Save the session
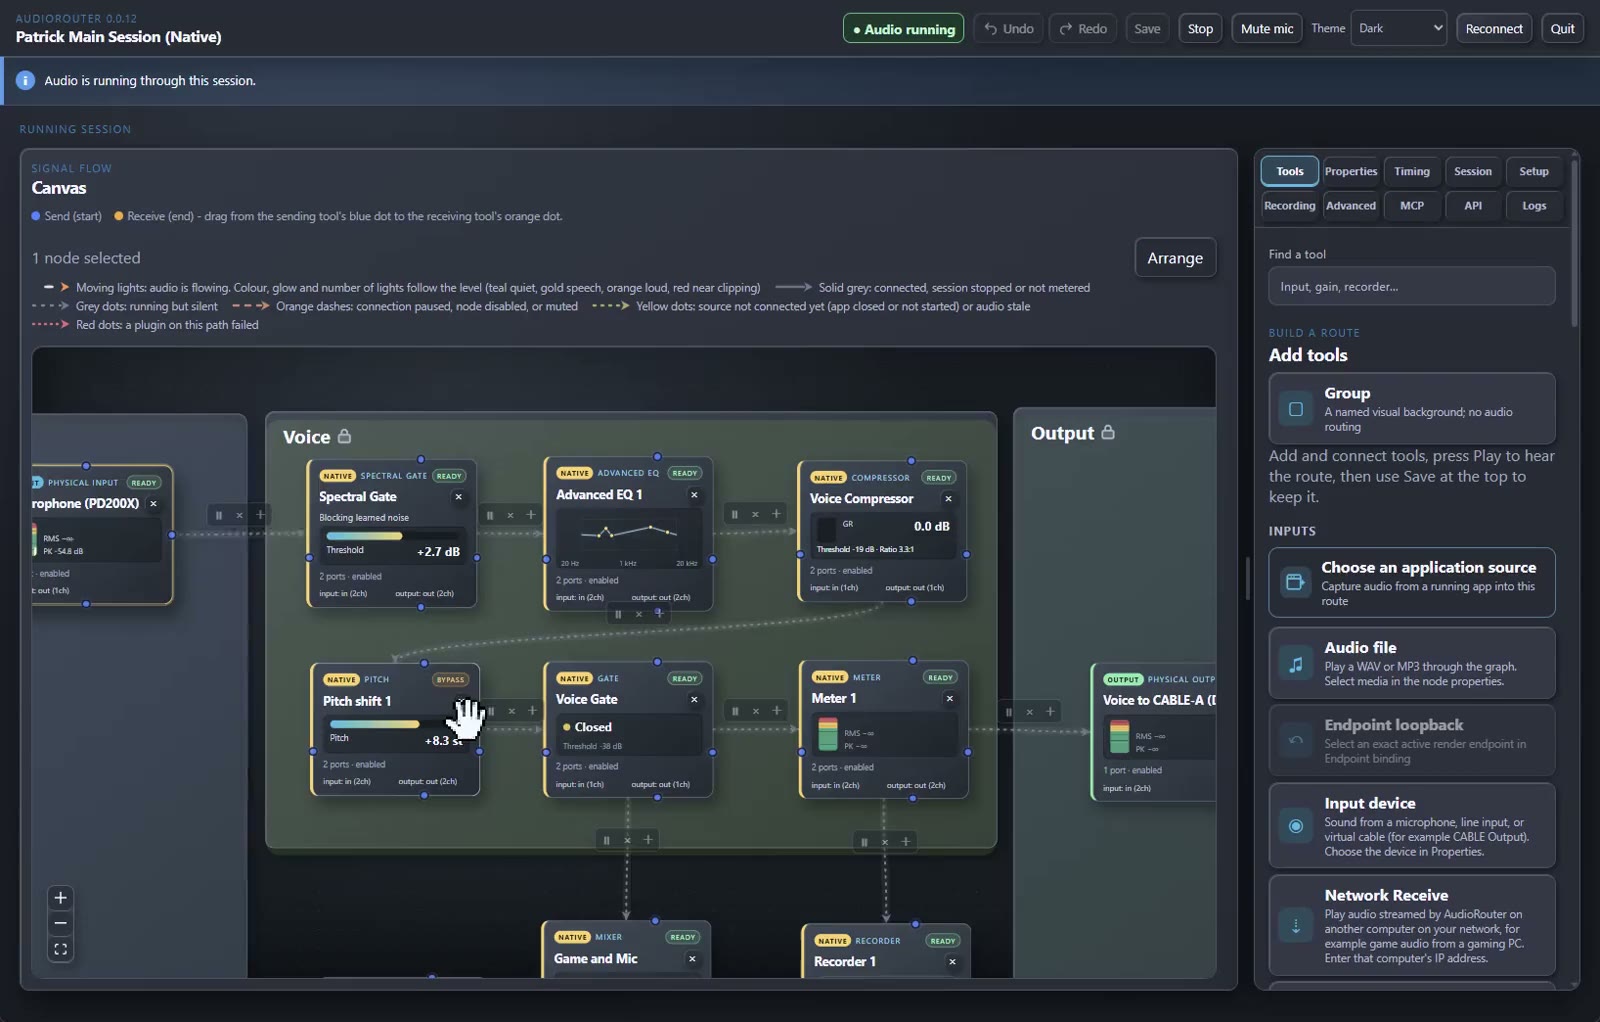 tap(1147, 28)
